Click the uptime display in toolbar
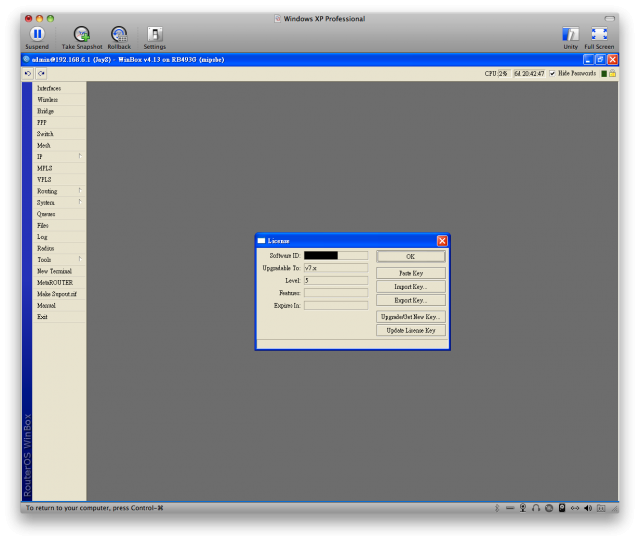Viewport: 640px width, 542px height. pyautogui.click(x=529, y=73)
